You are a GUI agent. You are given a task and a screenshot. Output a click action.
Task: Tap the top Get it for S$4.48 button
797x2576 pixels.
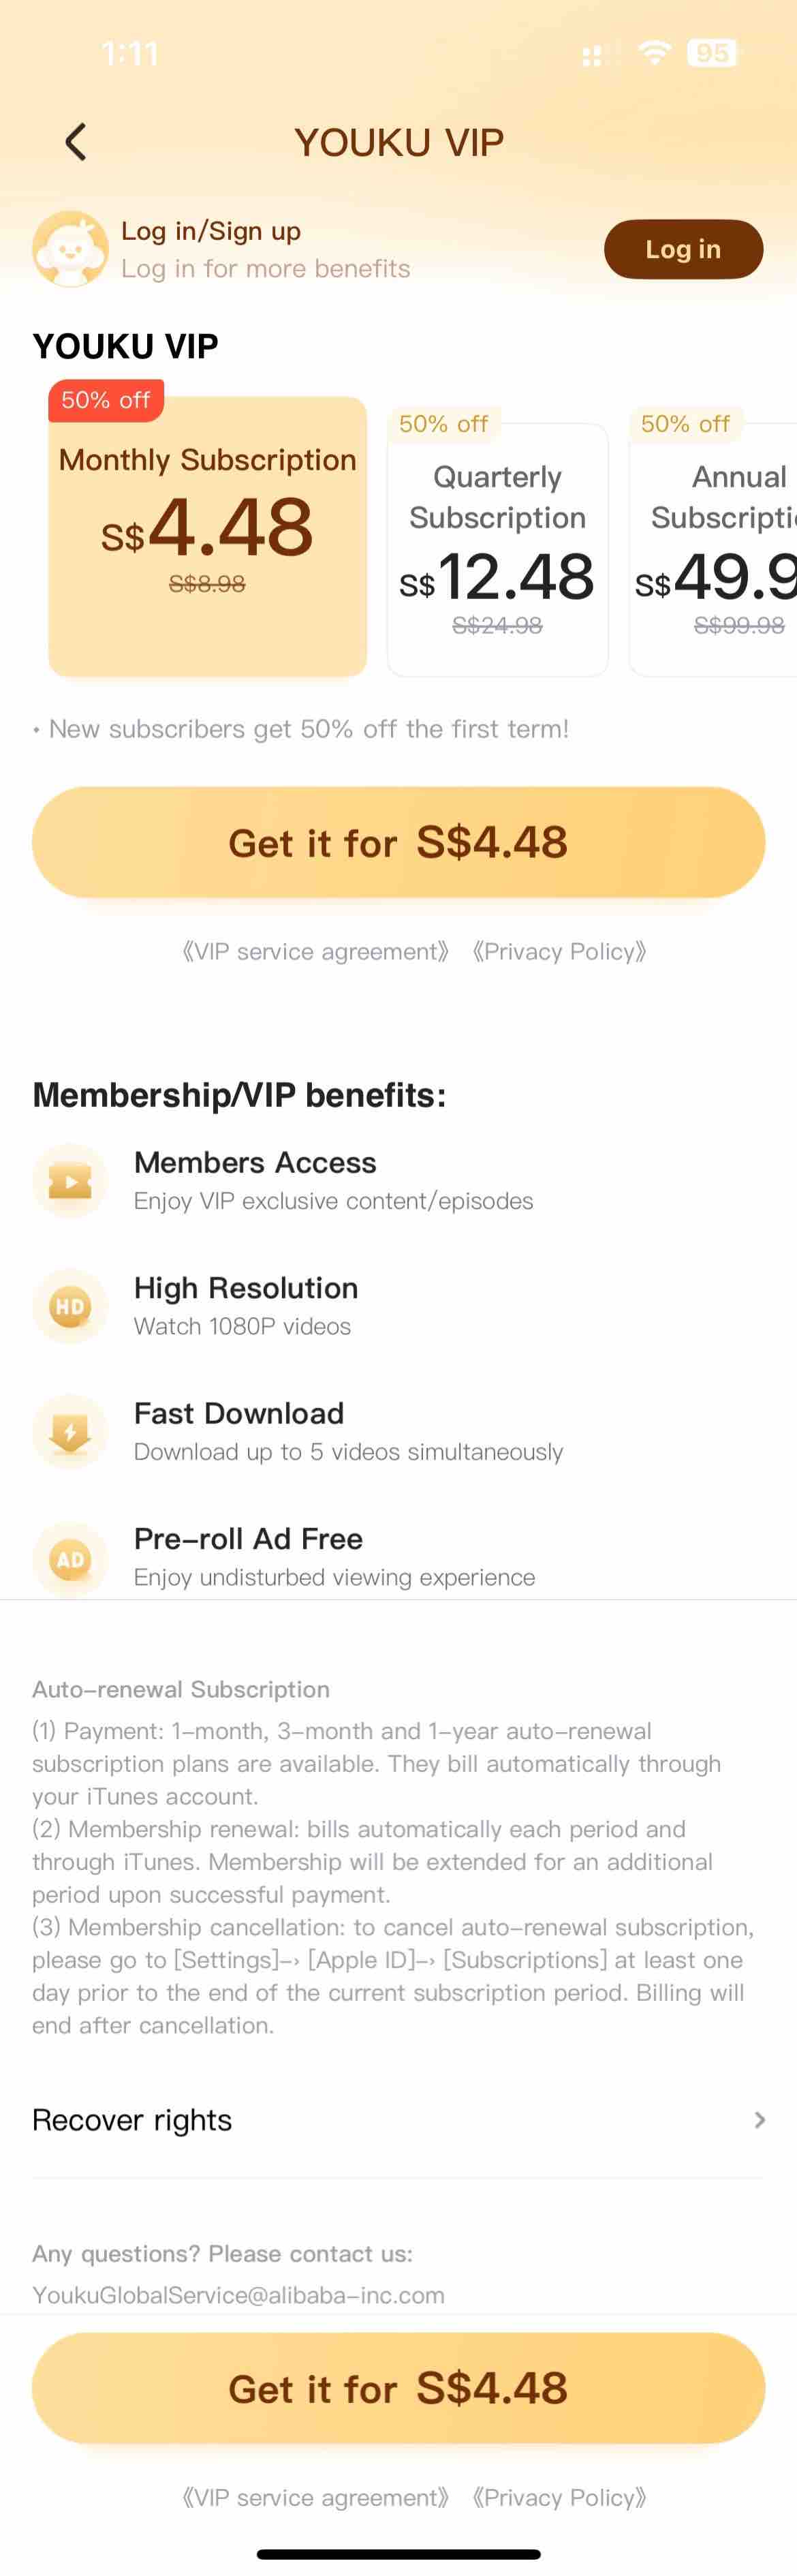click(x=398, y=842)
